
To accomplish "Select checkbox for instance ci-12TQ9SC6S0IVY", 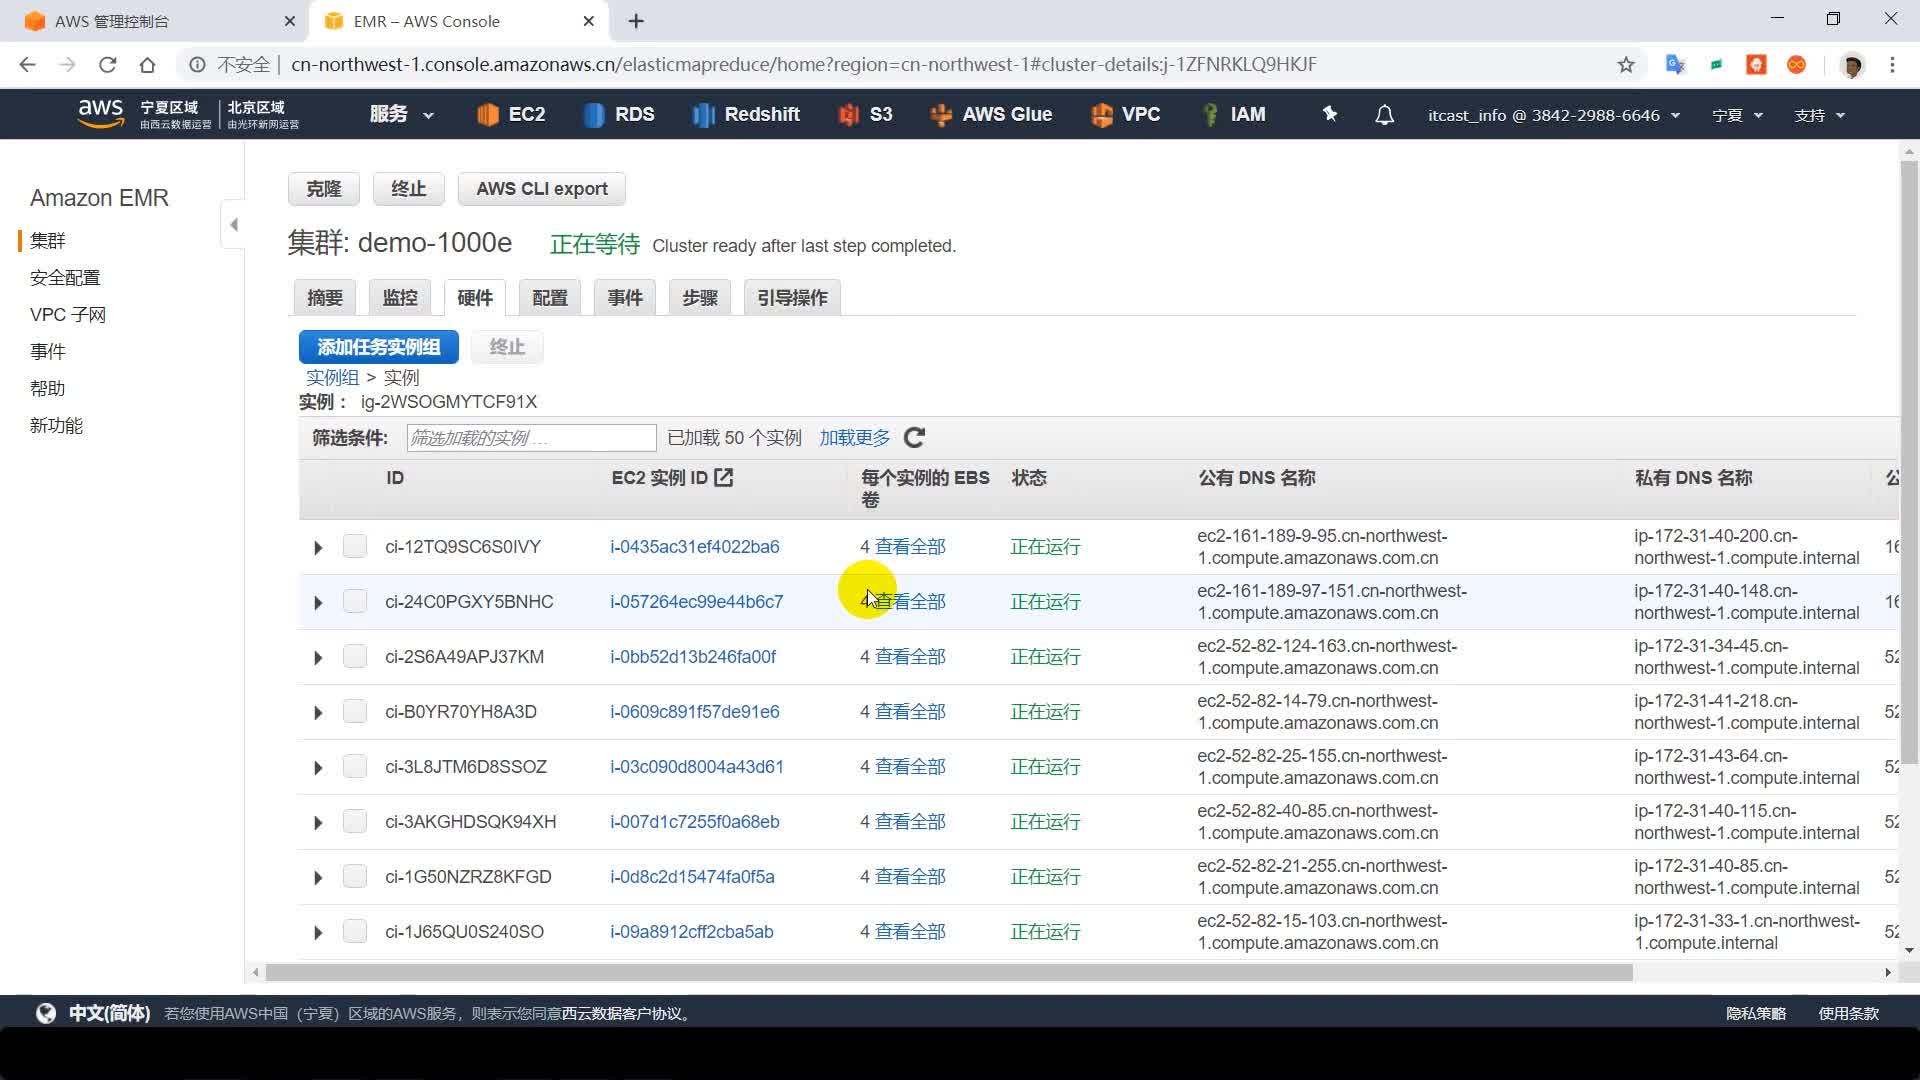I will click(x=354, y=546).
